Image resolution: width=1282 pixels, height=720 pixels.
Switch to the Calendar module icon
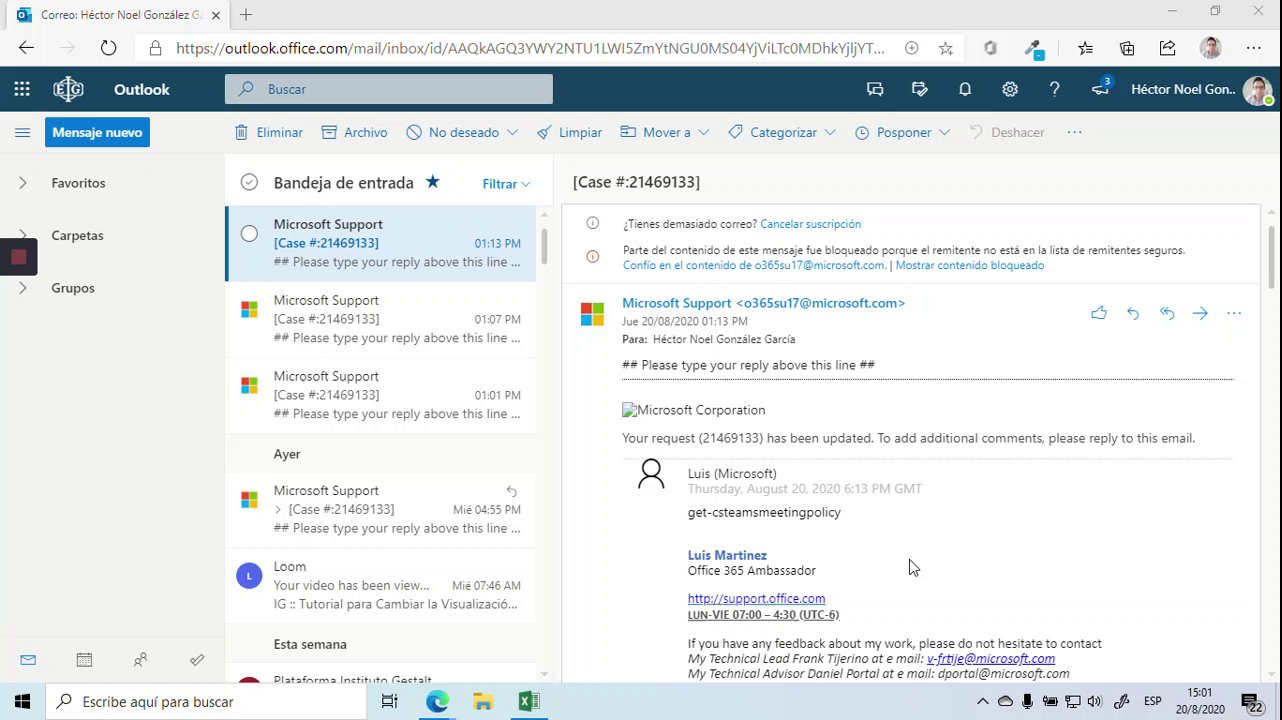click(x=84, y=660)
